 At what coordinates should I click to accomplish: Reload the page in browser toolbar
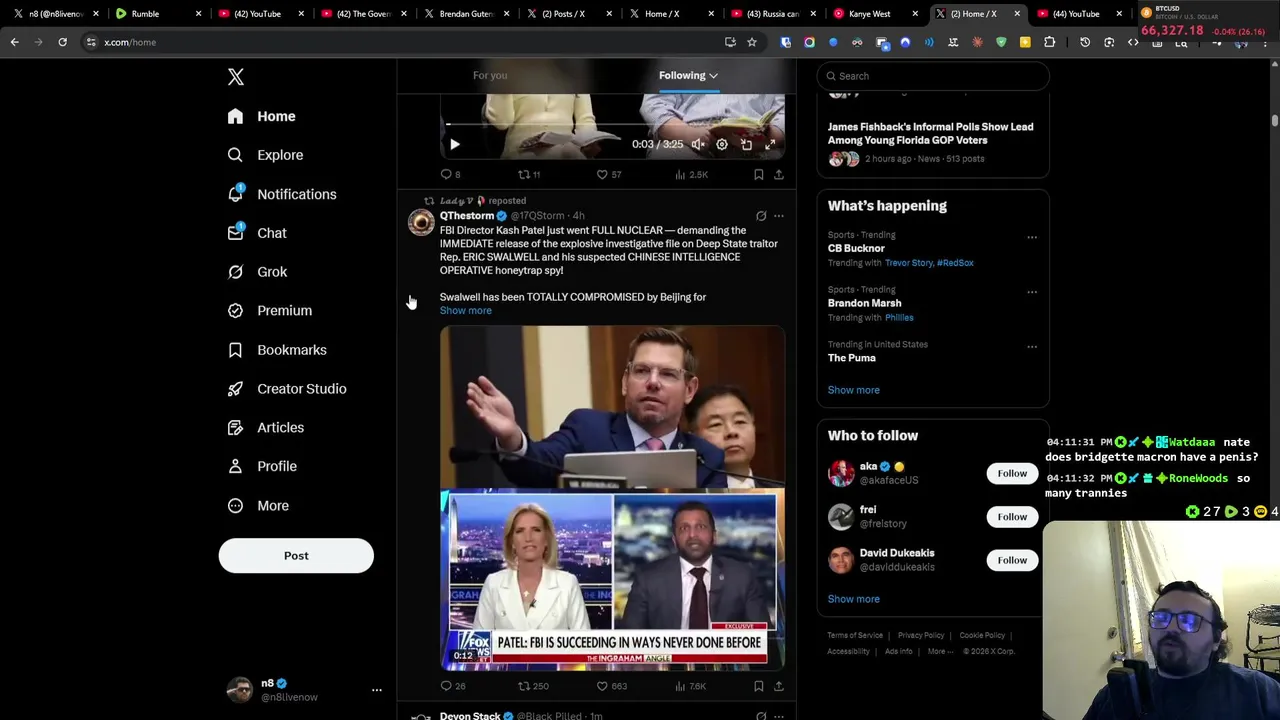pyautogui.click(x=62, y=42)
